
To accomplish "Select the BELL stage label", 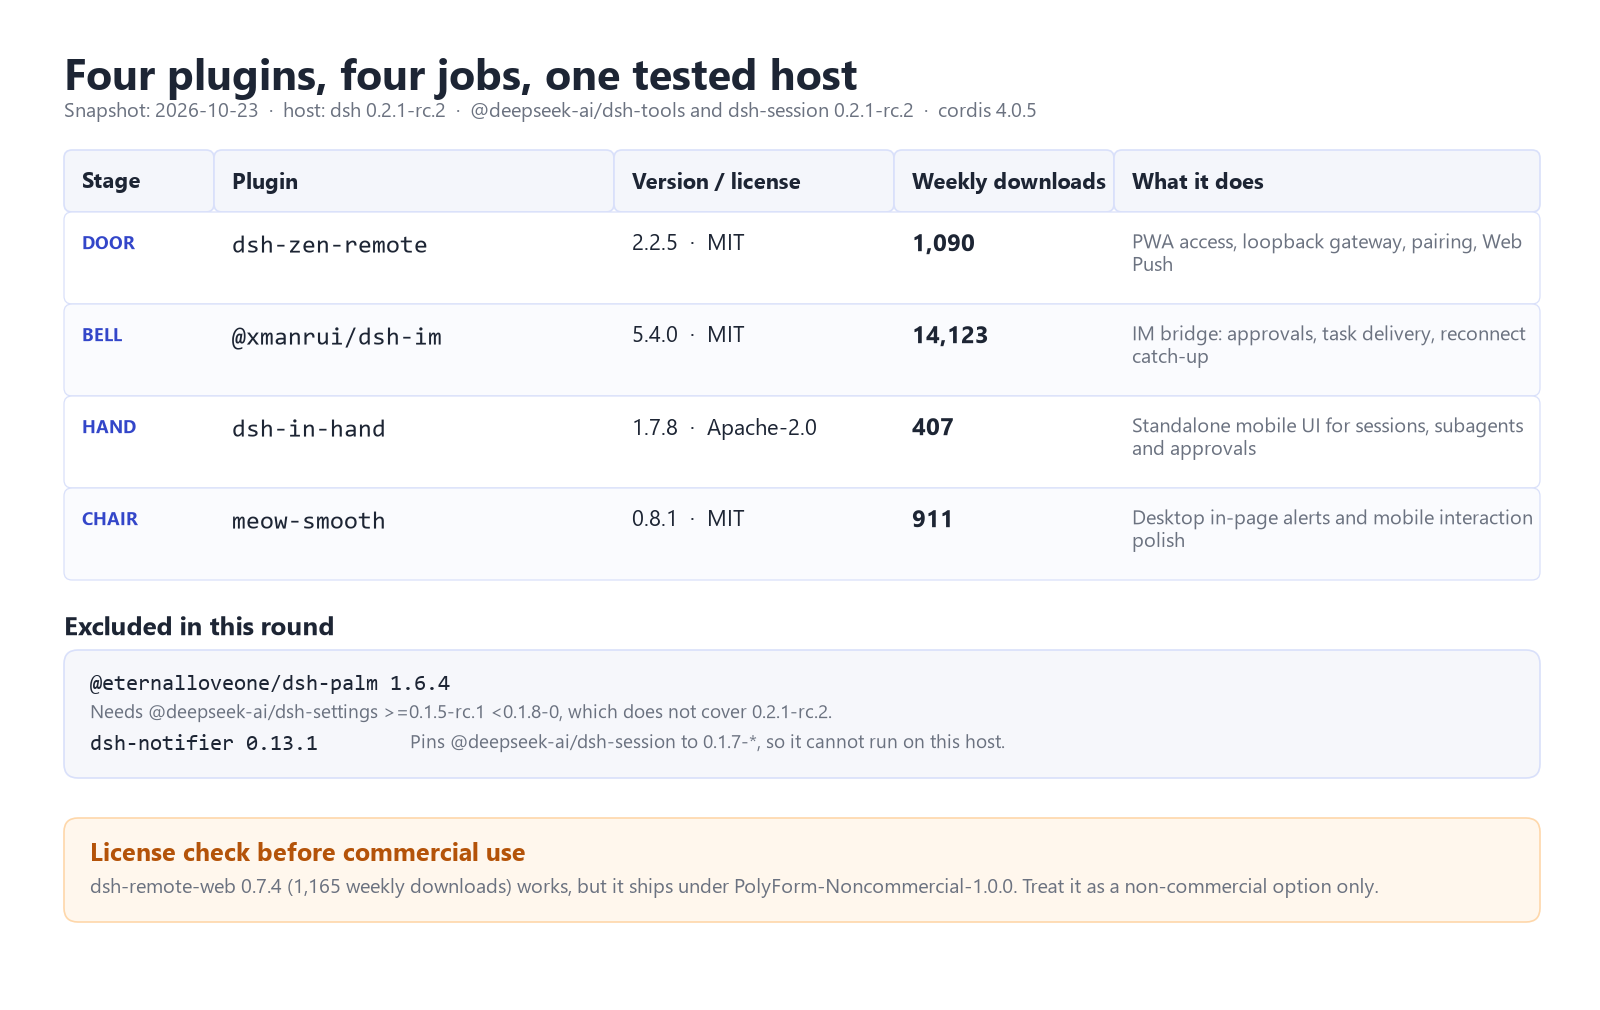I will click(x=102, y=335).
